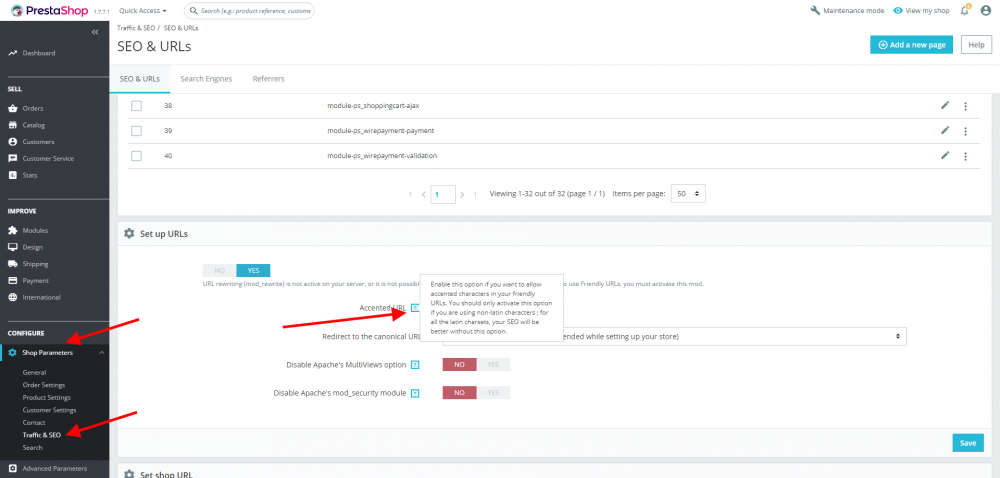Click Add a new page button
Image resolution: width=1000 pixels, height=478 pixels.
(x=911, y=45)
